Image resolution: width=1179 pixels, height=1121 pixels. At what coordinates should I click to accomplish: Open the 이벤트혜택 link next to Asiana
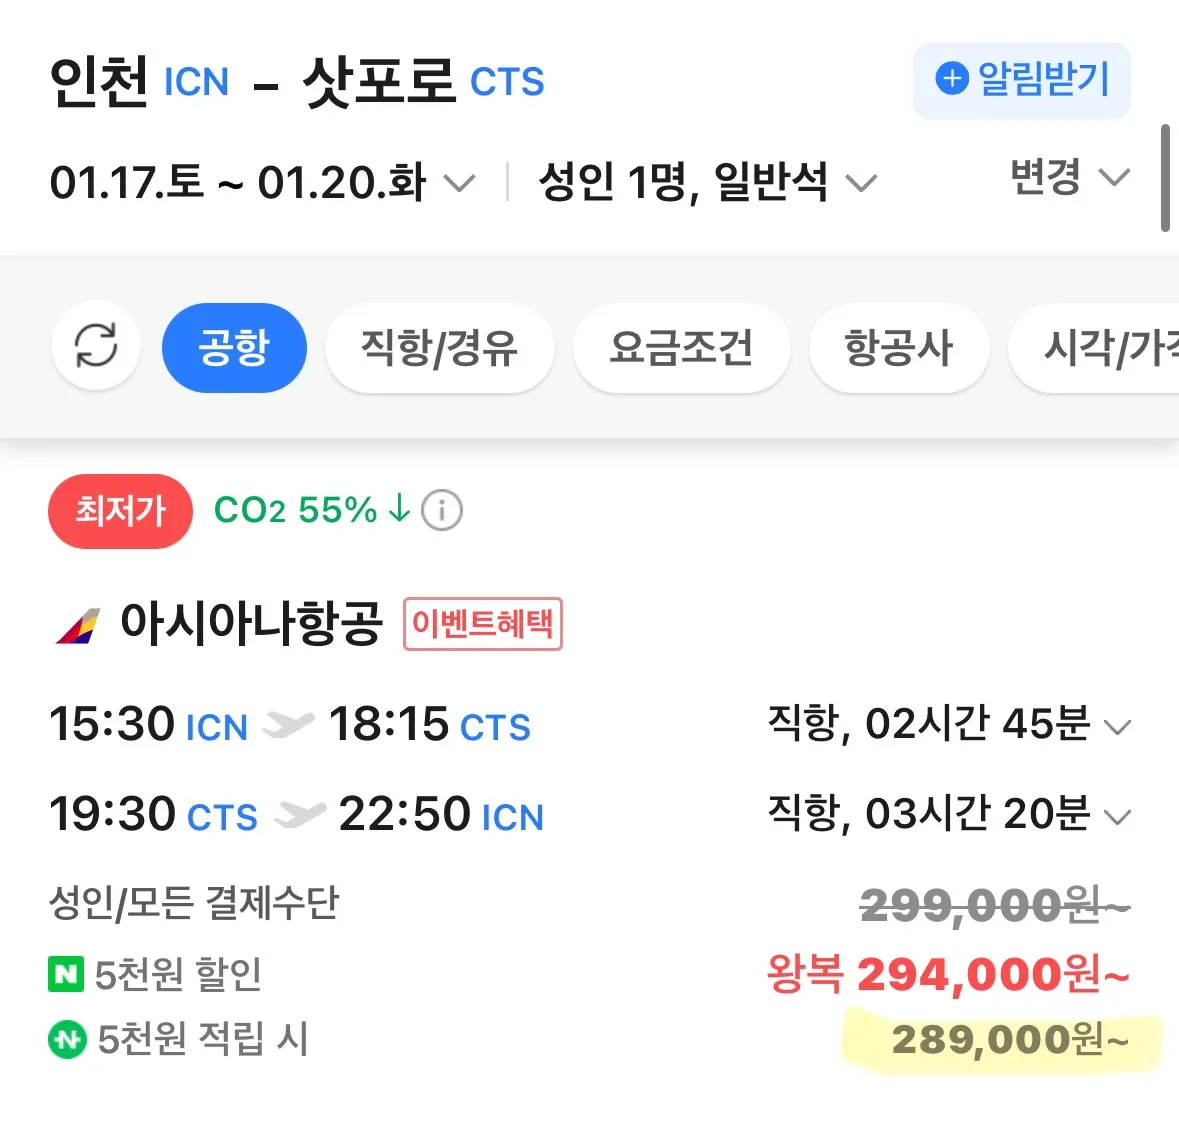482,624
